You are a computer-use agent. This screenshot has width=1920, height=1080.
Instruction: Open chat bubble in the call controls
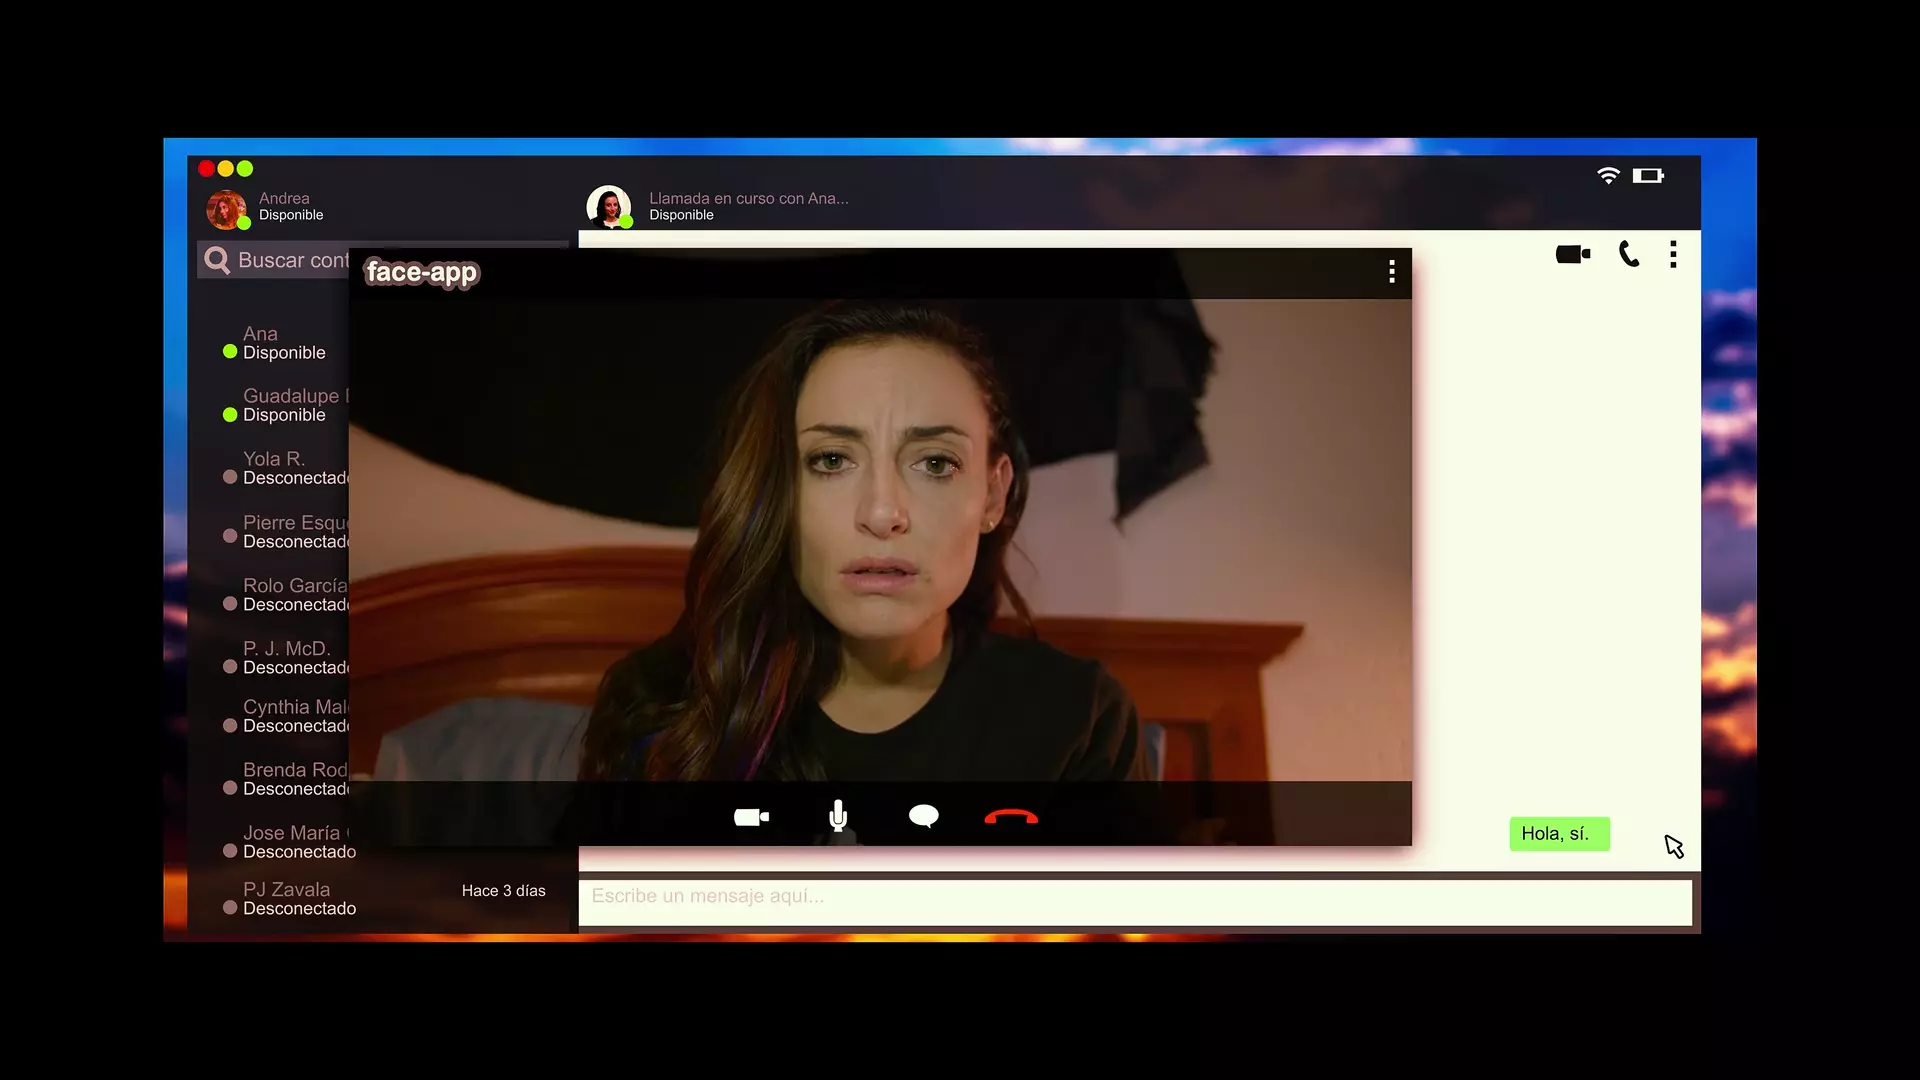(923, 817)
